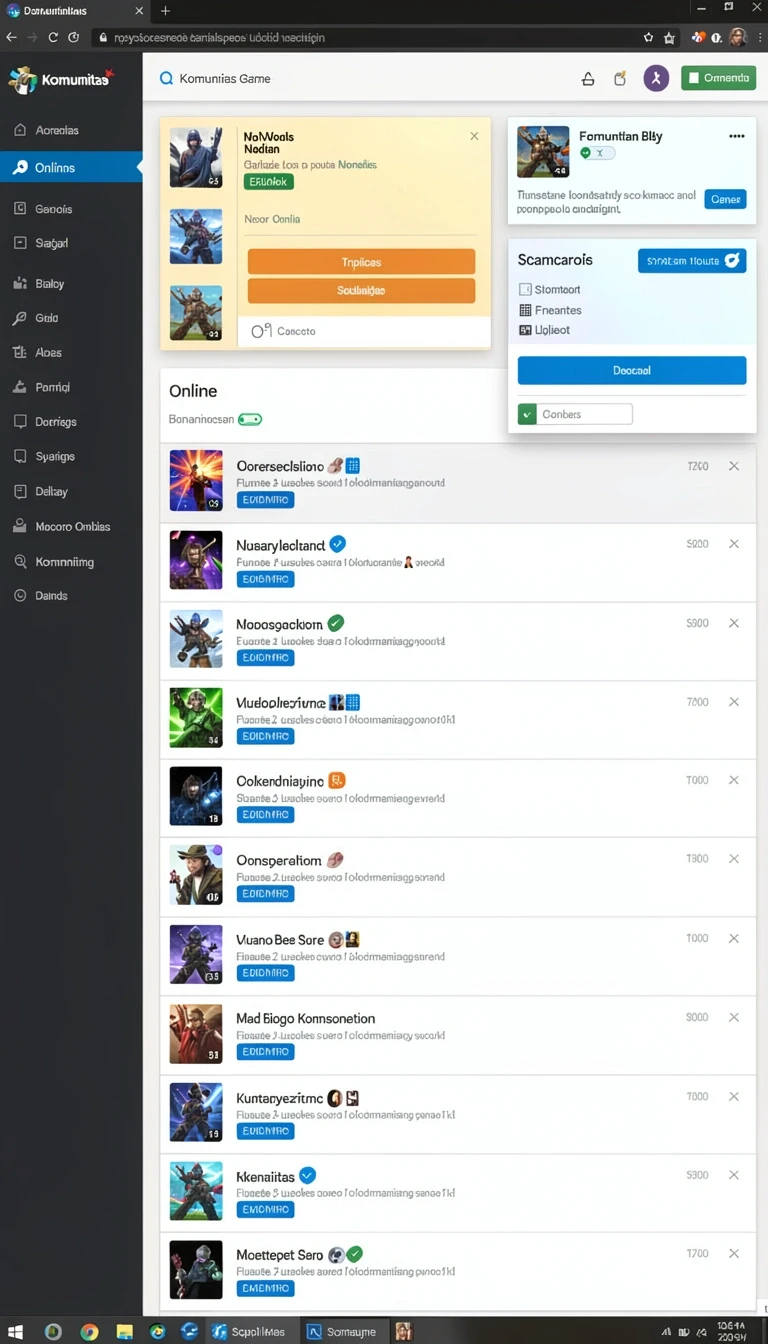Click the Deliay sidebar icon
Viewport: 768px width, 1344px height.
pos(19,491)
